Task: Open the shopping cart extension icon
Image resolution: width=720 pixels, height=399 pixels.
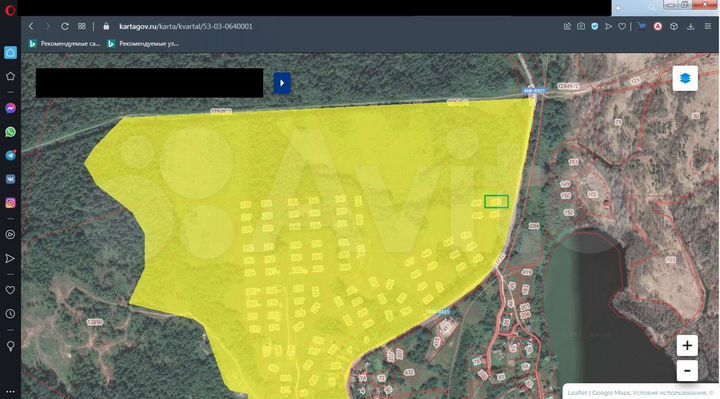Action: tap(642, 26)
